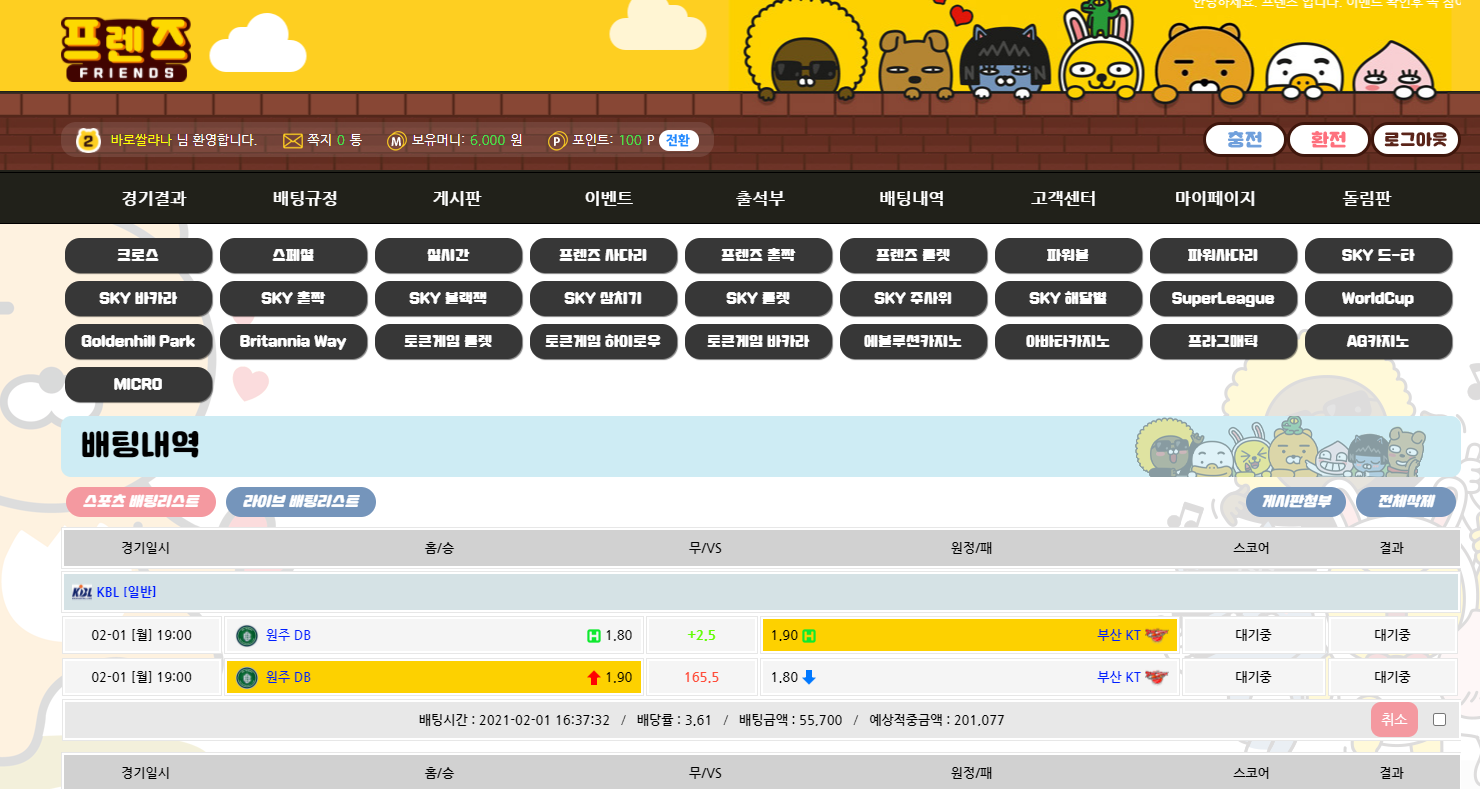Open the 마이페이지 menu
Screen dimensions: 1480x789
(1215, 198)
